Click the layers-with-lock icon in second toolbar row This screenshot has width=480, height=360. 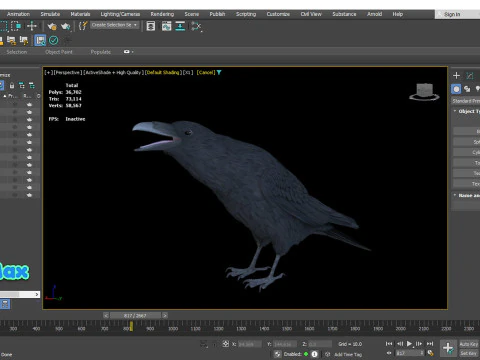[11, 40]
